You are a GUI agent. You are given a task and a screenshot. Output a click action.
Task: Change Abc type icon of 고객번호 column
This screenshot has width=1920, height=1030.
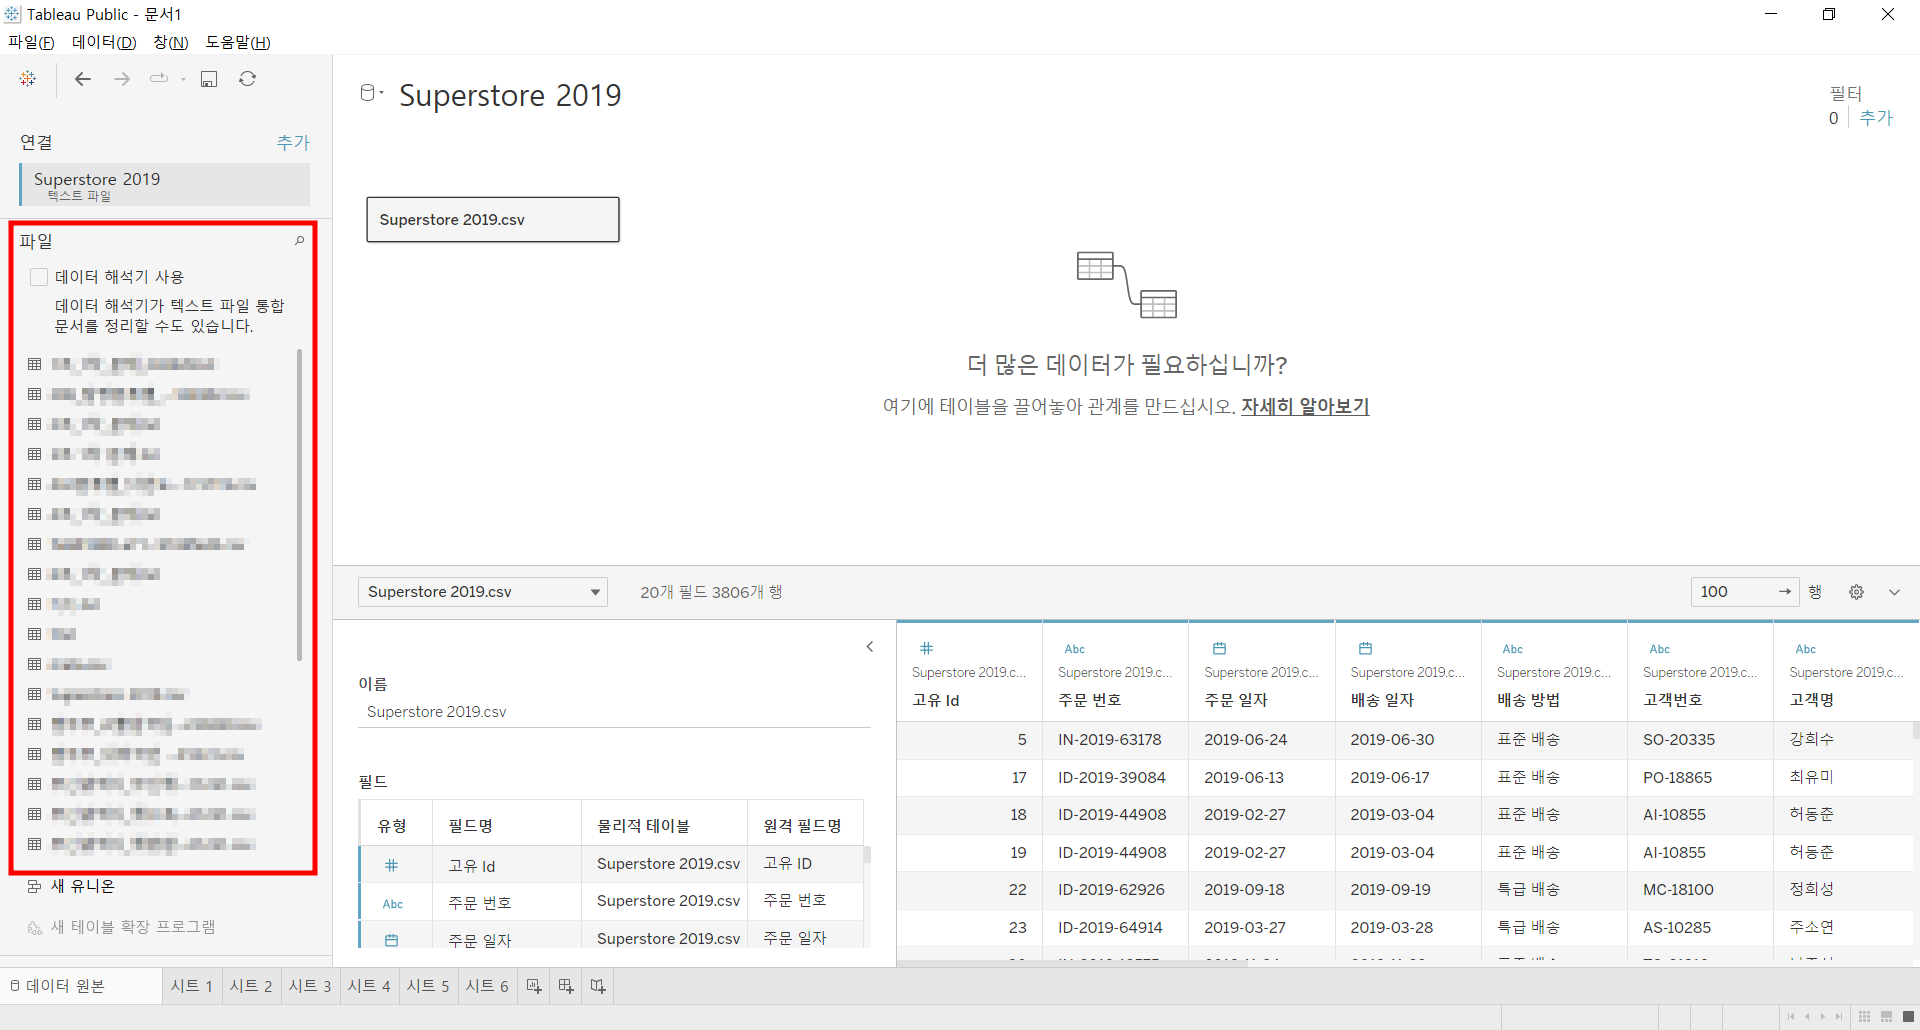(x=1660, y=649)
